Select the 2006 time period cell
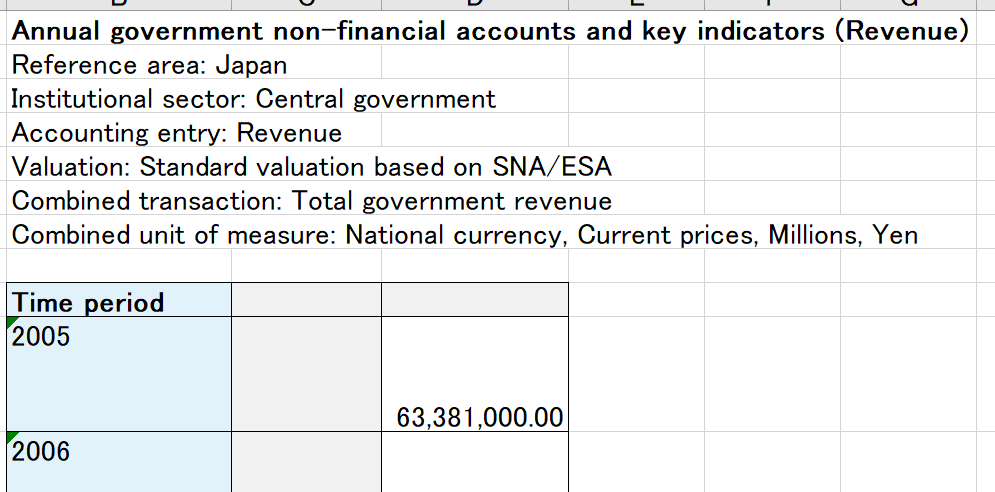995x492 pixels. (x=119, y=462)
